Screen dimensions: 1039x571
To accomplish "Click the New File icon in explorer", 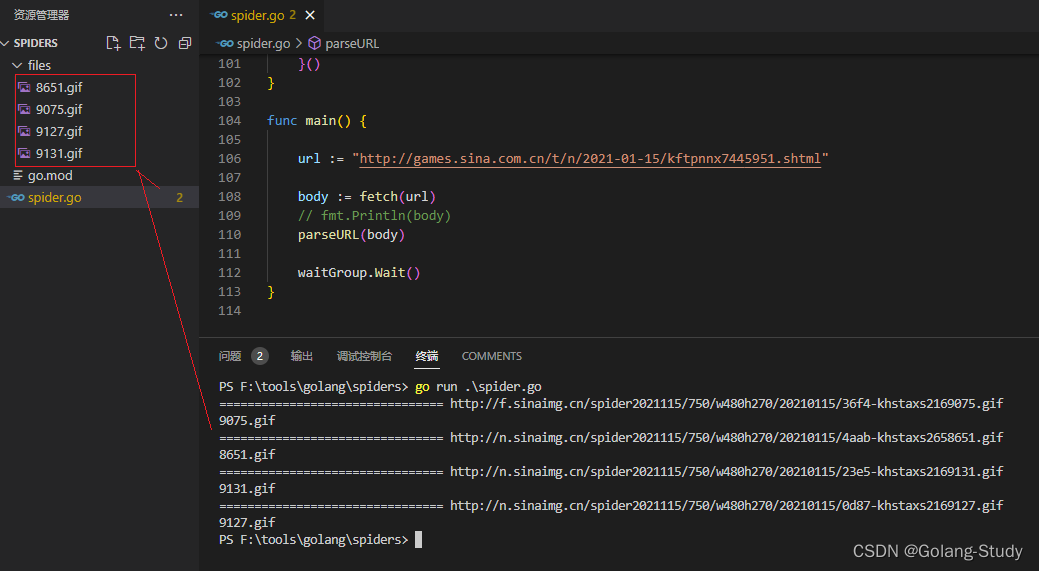I will pyautogui.click(x=113, y=43).
